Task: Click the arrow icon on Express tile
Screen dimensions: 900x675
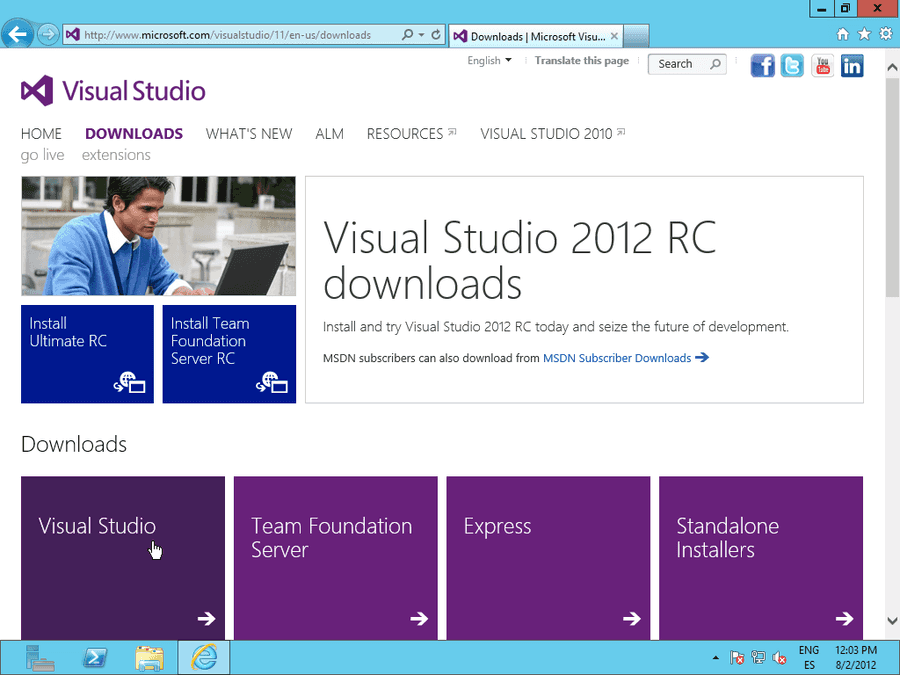Action: click(632, 618)
